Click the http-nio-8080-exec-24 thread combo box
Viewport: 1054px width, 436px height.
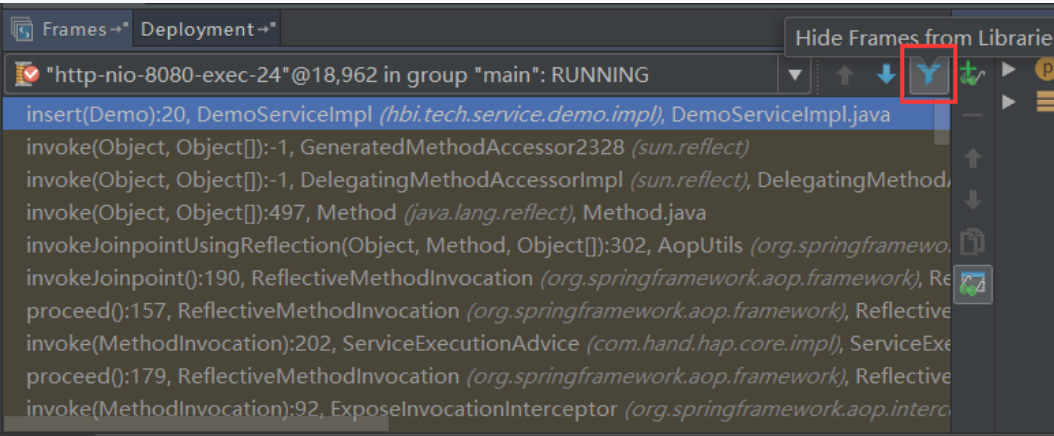407,75
